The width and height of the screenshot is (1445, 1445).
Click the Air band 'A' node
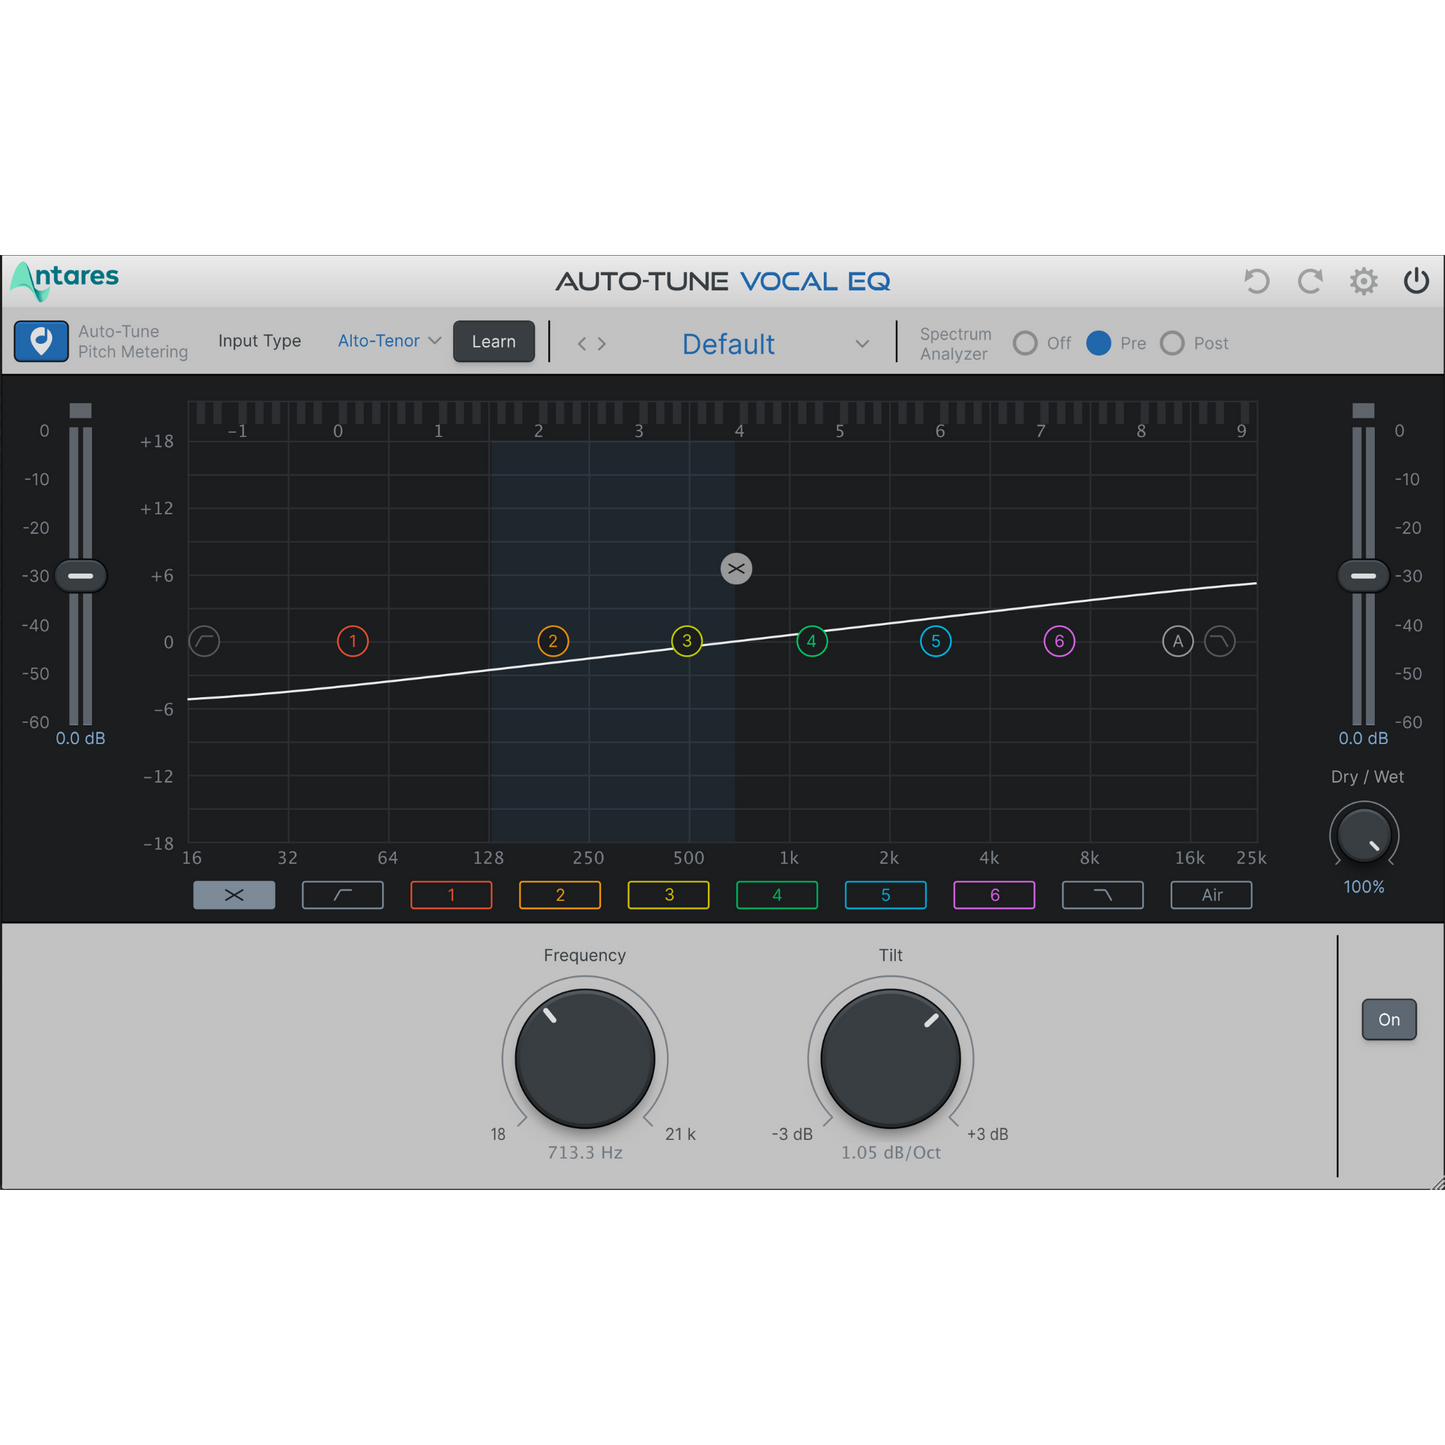pyautogui.click(x=1178, y=641)
